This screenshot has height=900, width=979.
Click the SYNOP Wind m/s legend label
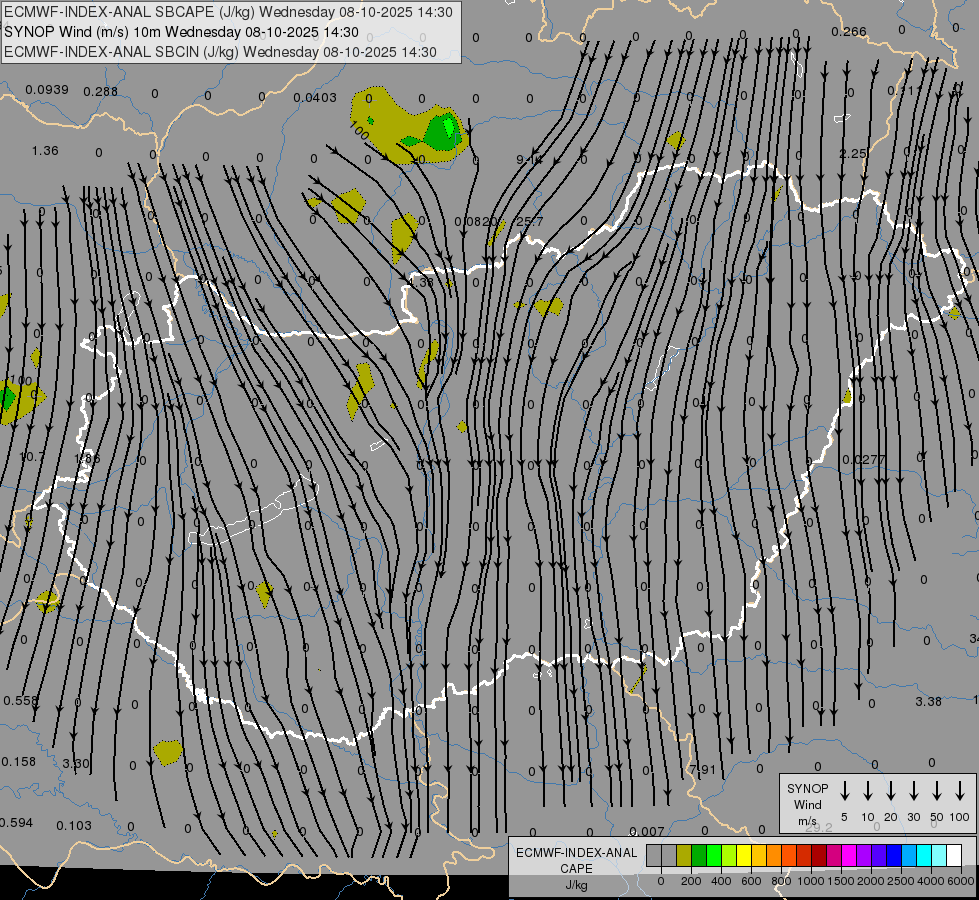click(807, 804)
